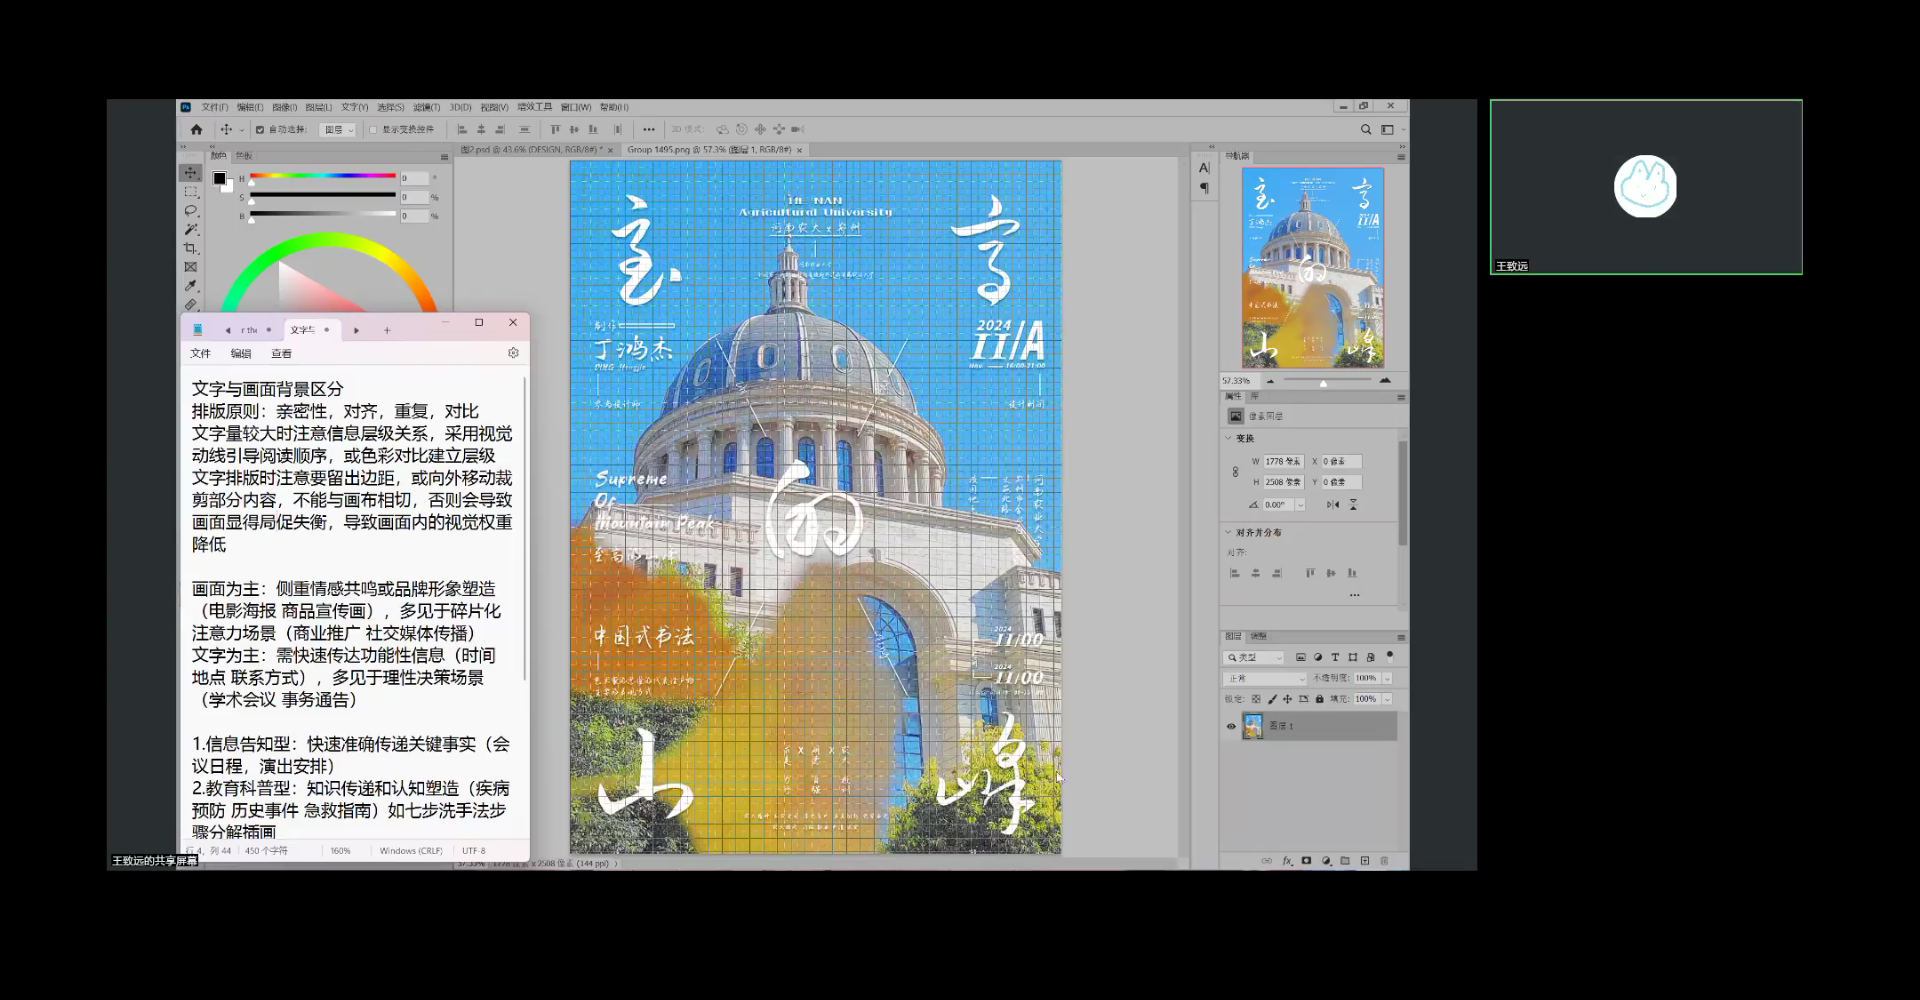Toggle width-height link constraint icon
The height and width of the screenshot is (1000, 1920).
[1235, 472]
